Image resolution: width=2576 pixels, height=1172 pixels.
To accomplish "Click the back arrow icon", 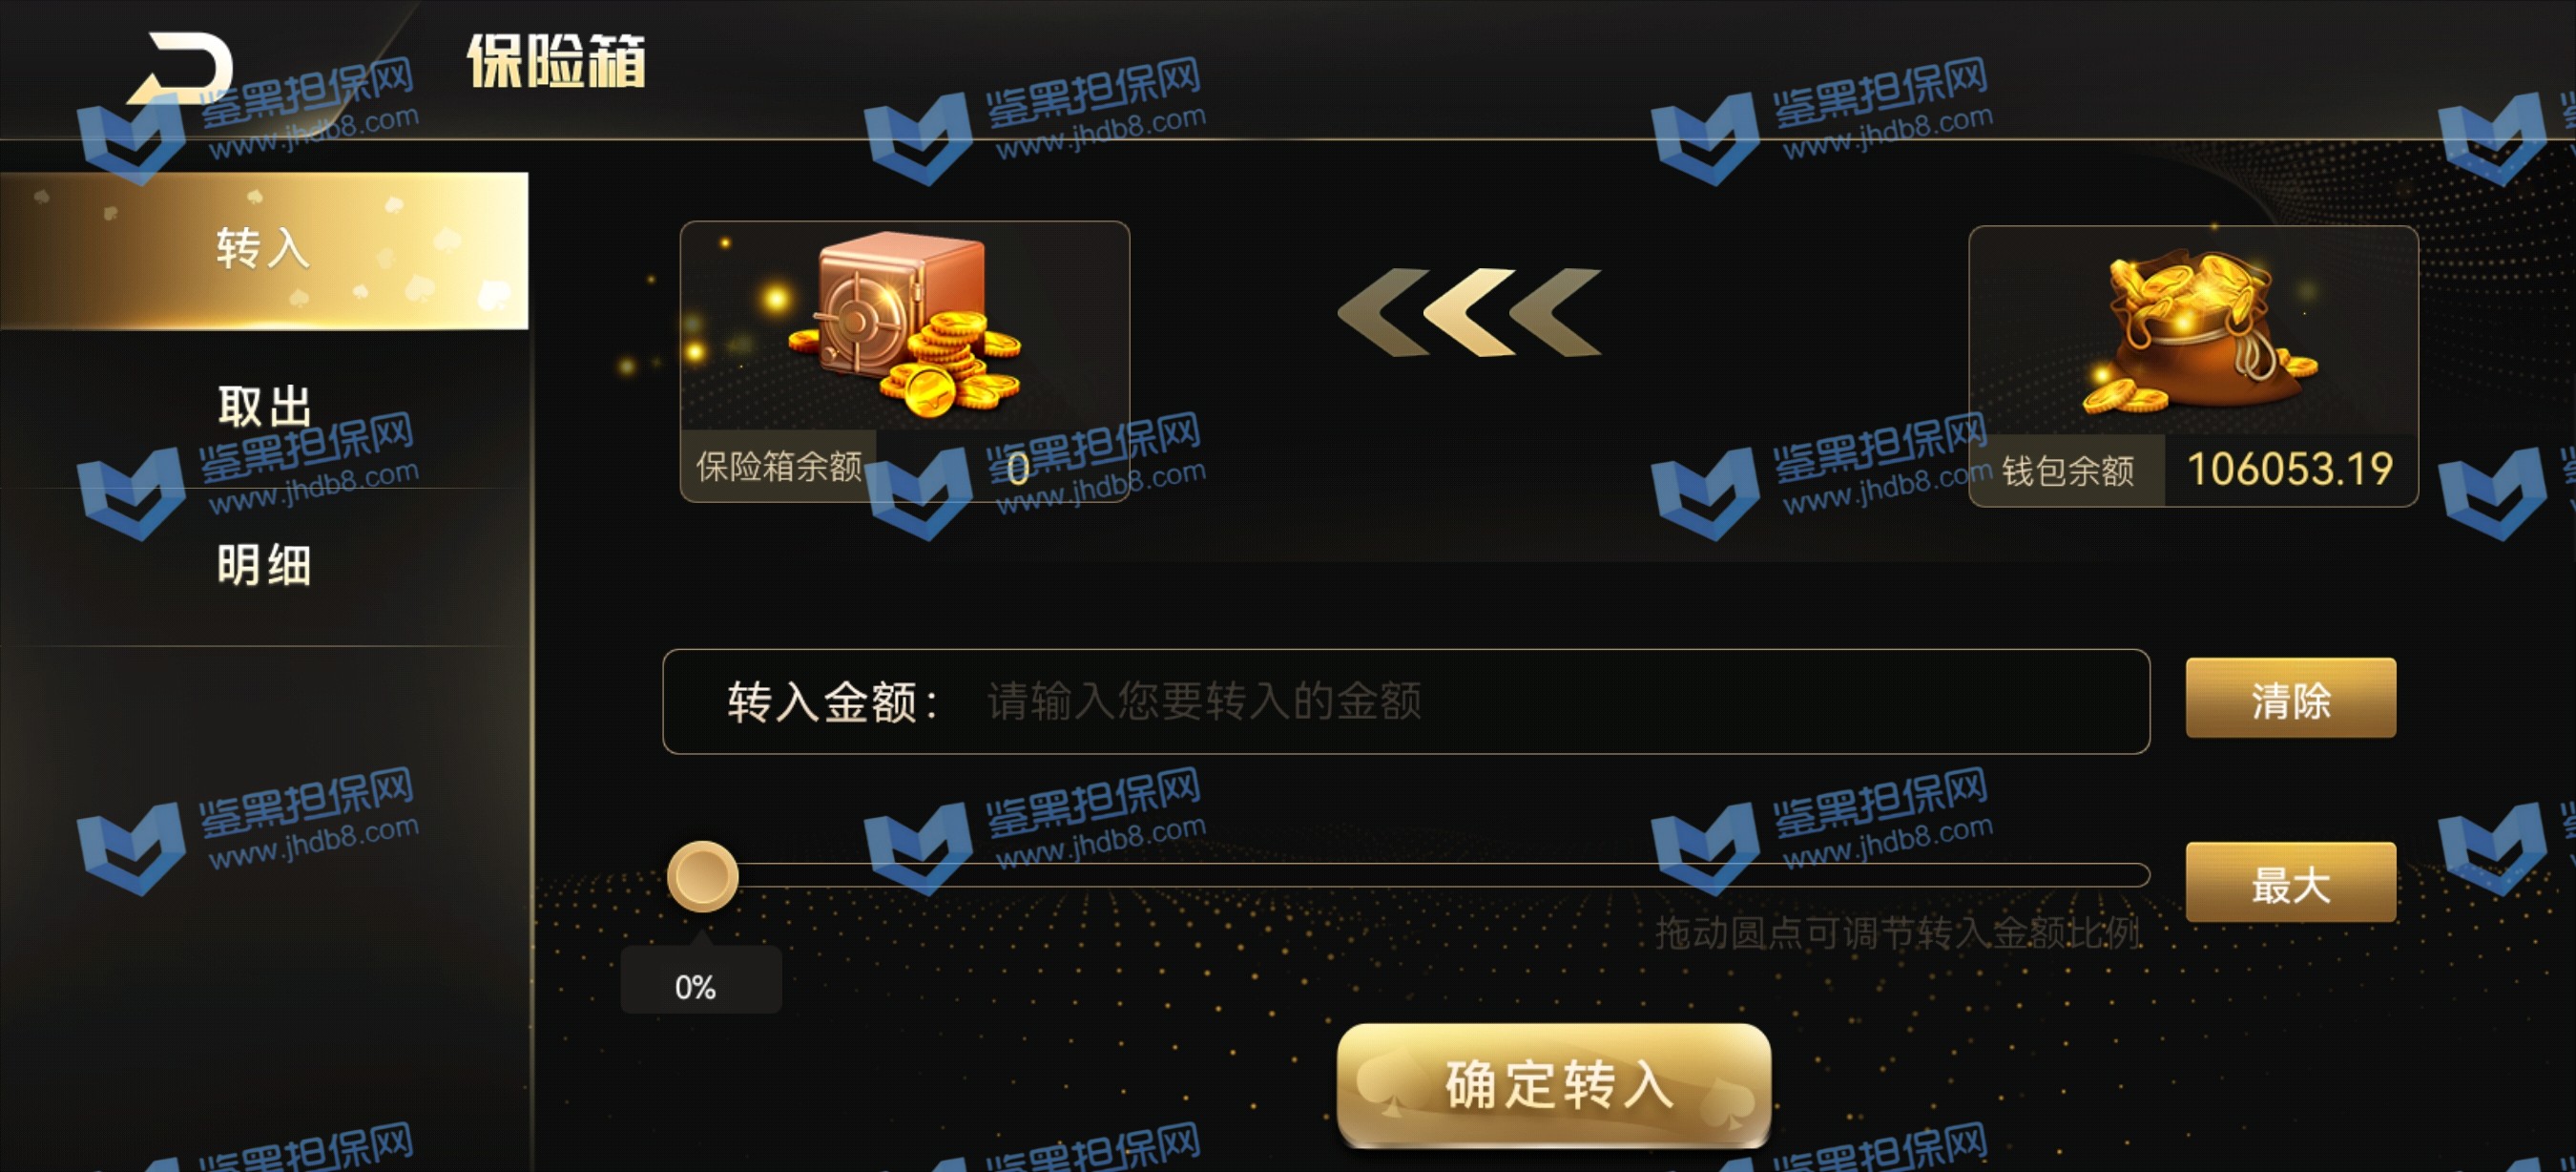I will pyautogui.click(x=180, y=68).
